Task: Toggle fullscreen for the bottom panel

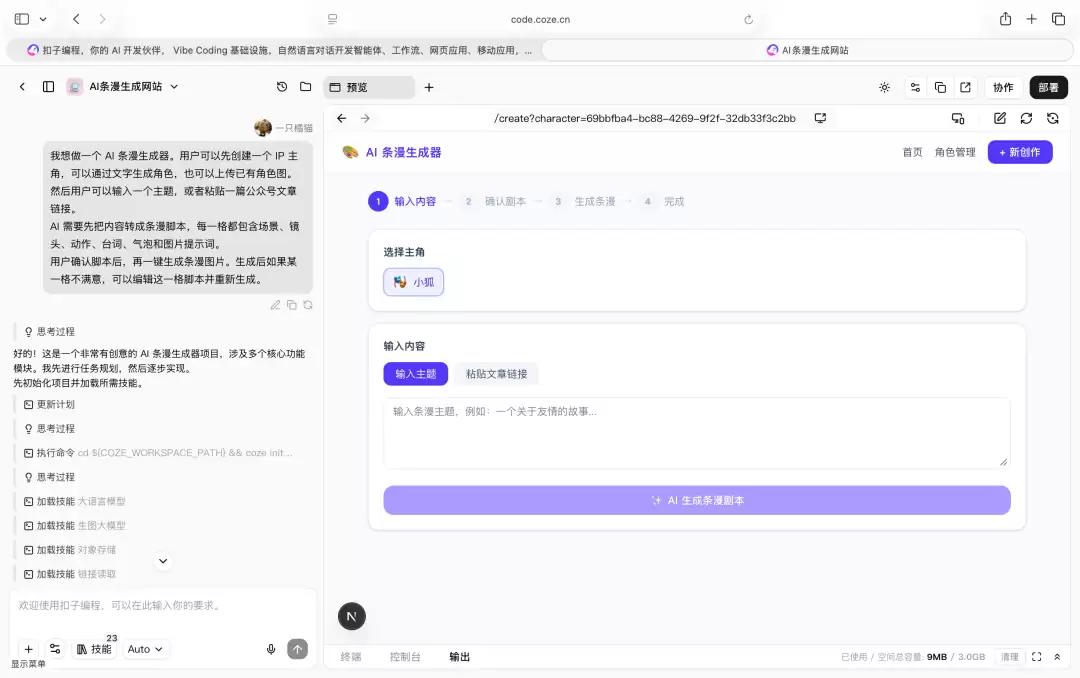Action: point(1037,657)
